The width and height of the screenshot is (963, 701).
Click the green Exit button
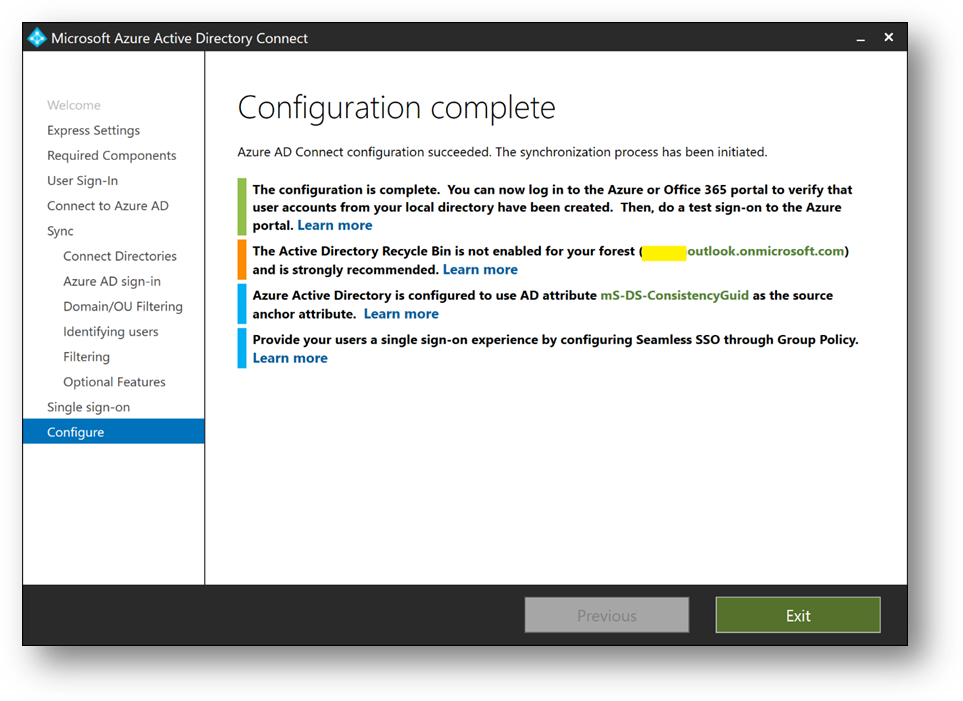pos(798,615)
